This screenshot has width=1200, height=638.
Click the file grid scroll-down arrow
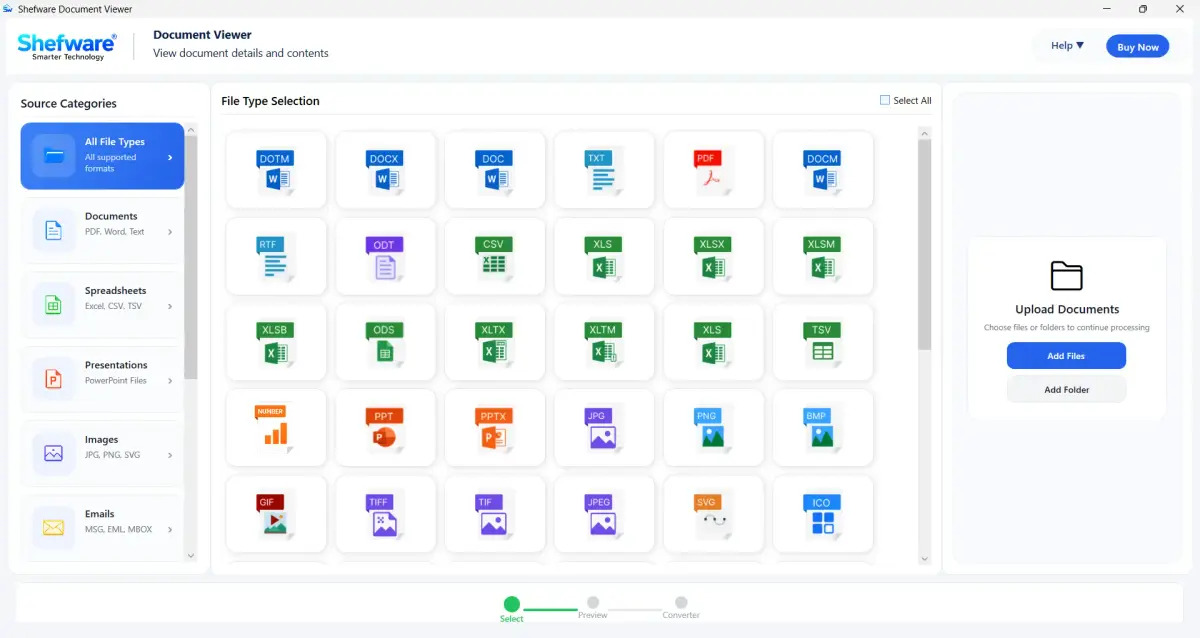(924, 559)
